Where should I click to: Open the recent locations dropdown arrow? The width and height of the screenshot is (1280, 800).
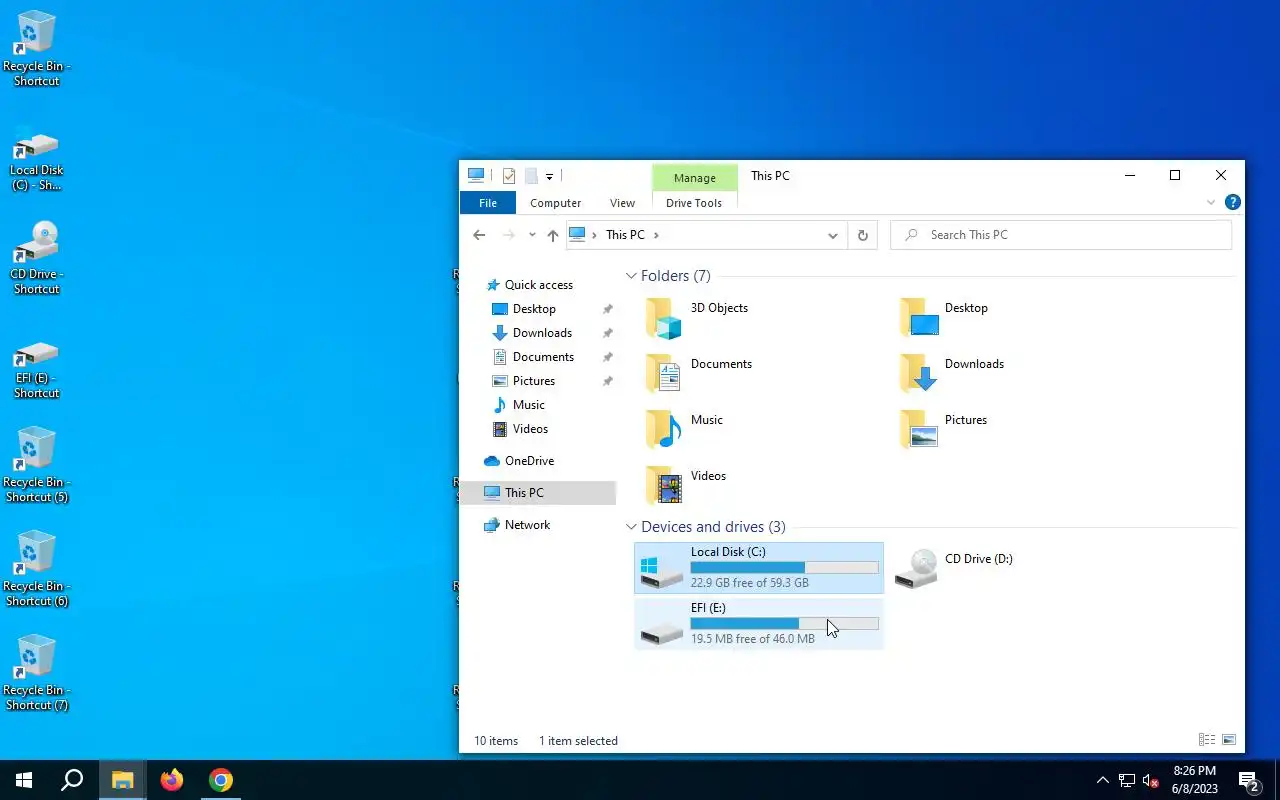531,235
